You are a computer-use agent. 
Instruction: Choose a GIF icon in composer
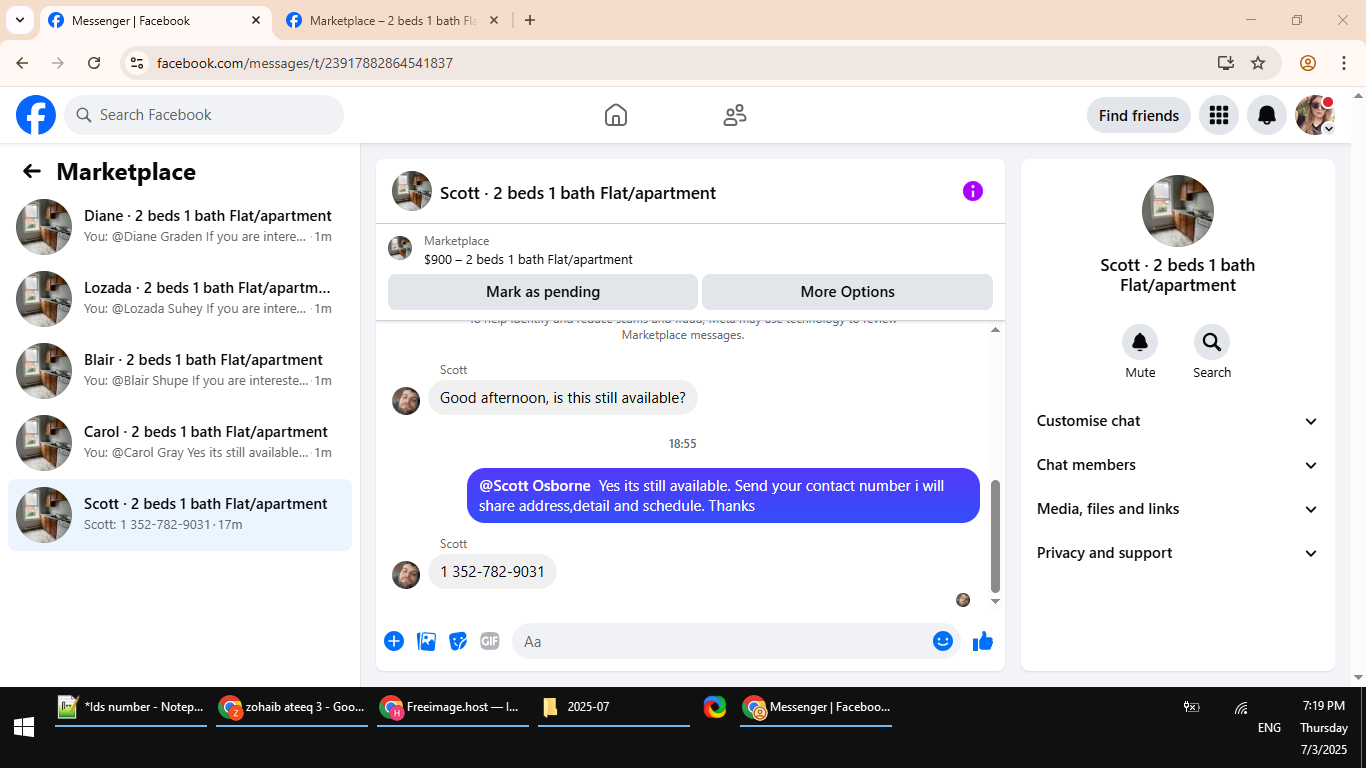(490, 641)
